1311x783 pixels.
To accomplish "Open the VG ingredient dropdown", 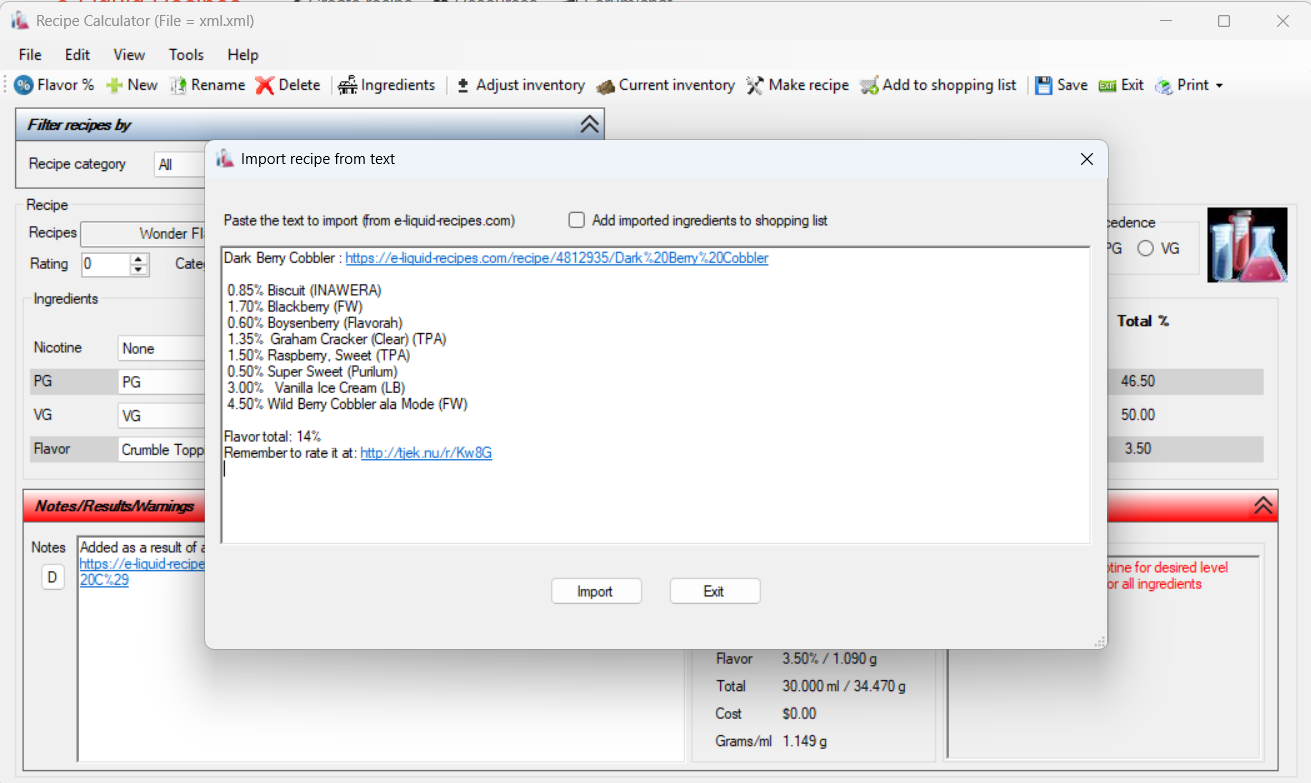I will tap(162, 415).
